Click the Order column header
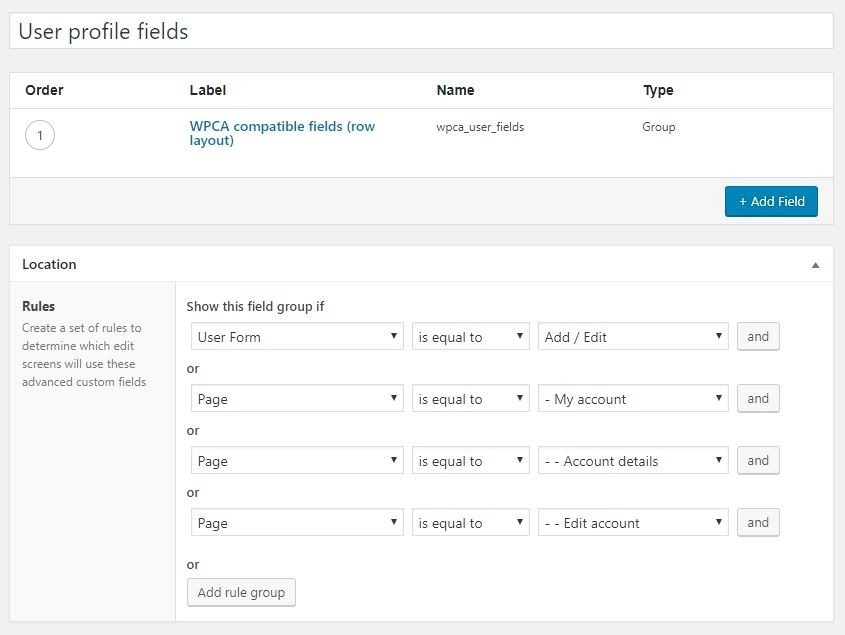 point(44,90)
